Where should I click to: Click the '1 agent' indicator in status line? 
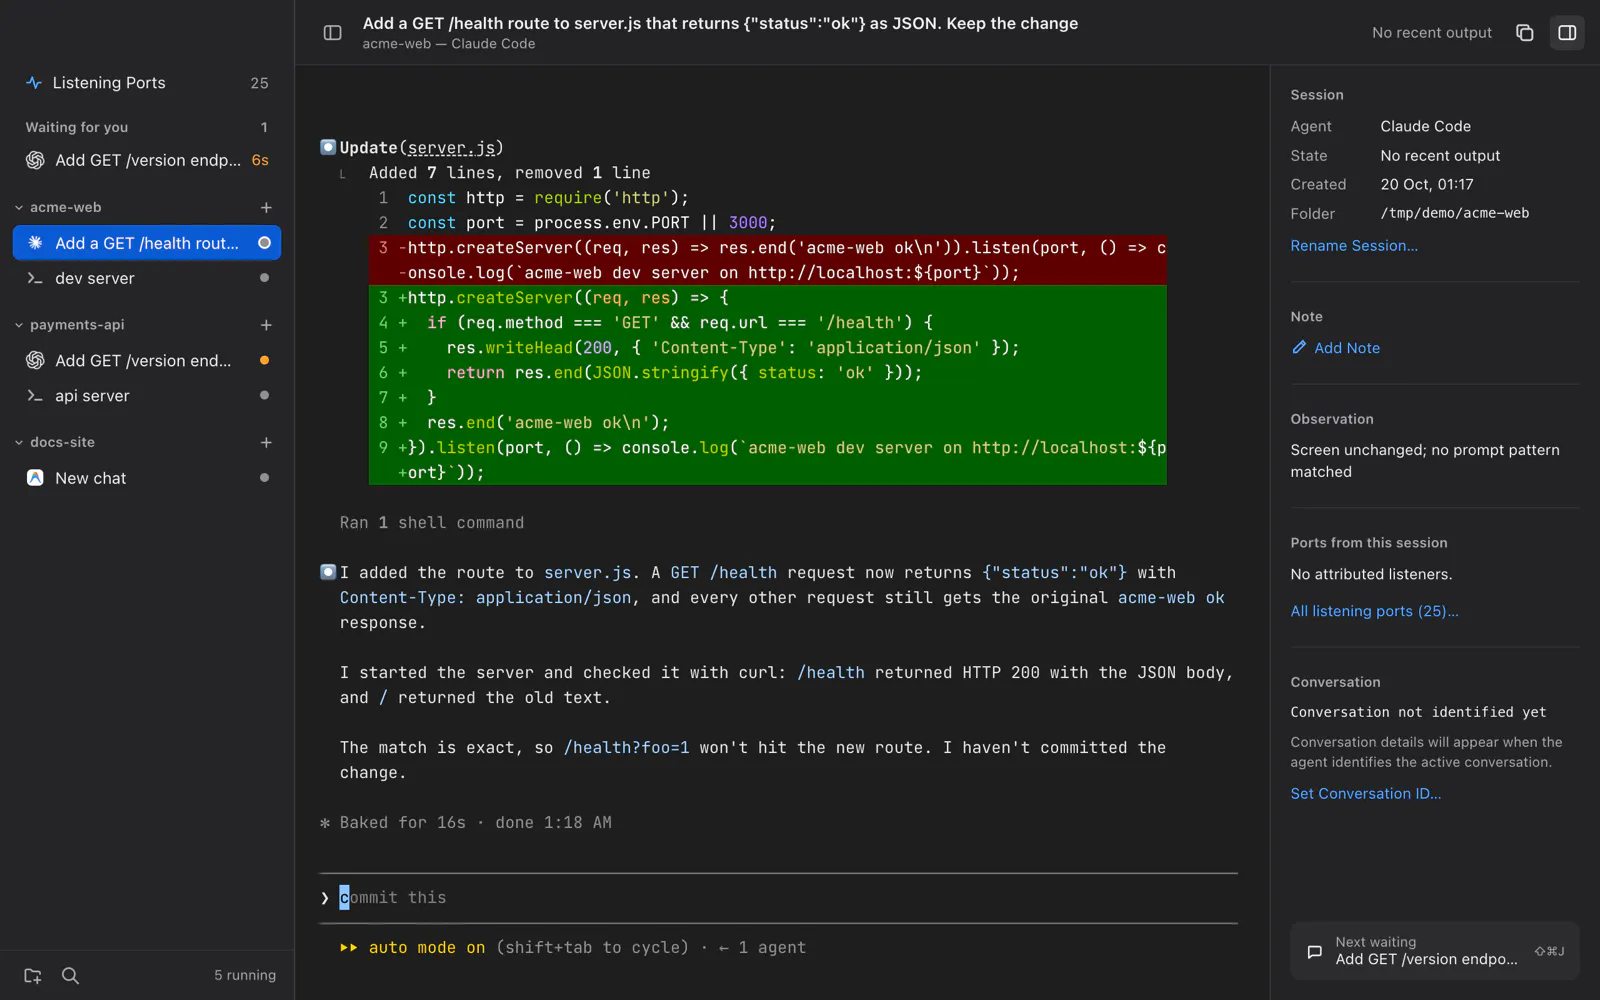(772, 948)
